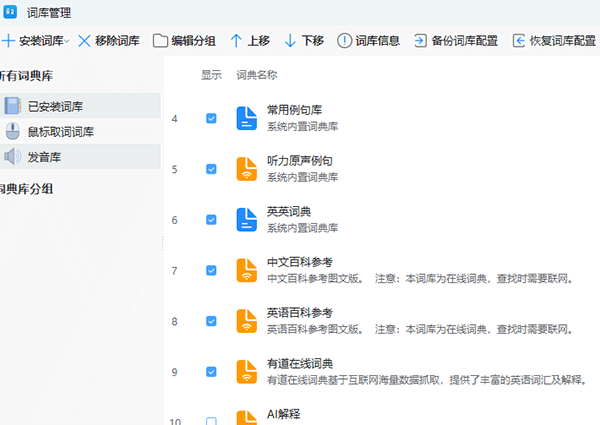Screen dimensions: 600x425
Task: Click the 有道在线词典 orange icon
Action: coord(247,372)
